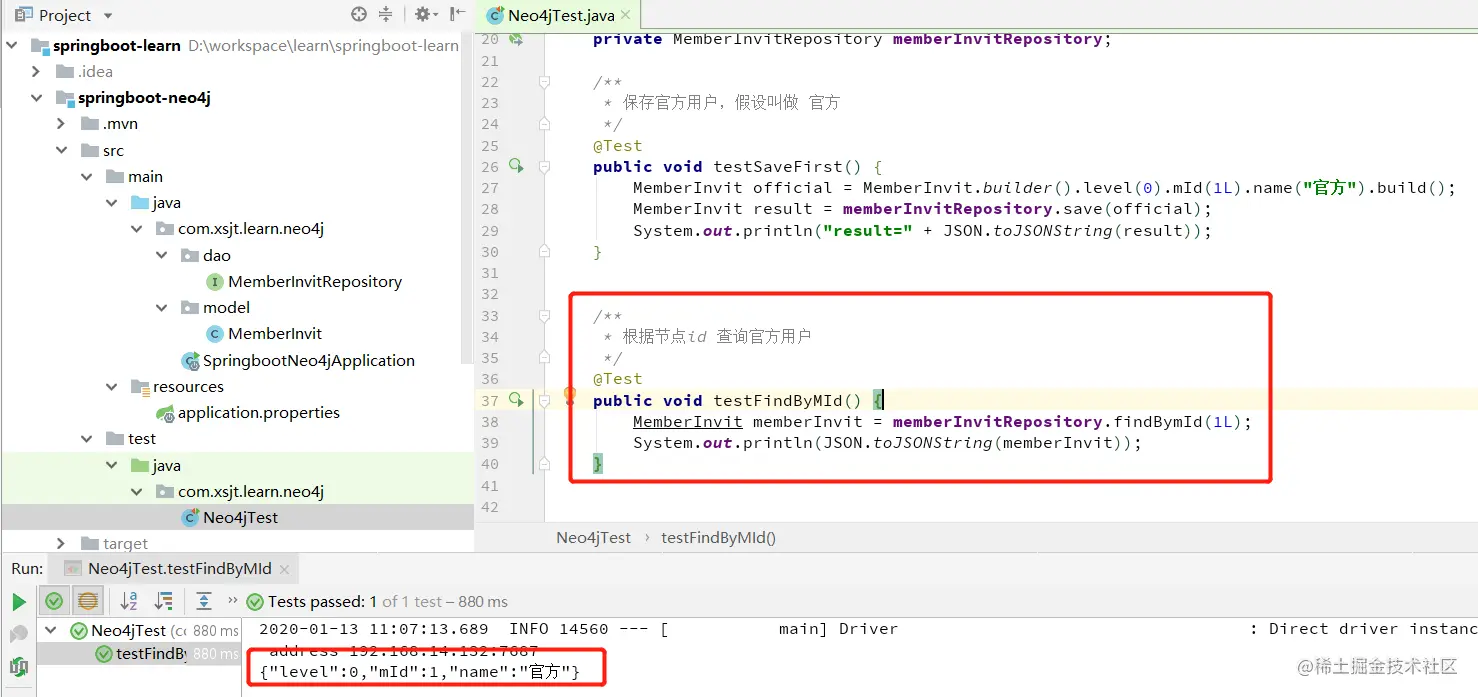Collapse the model package
Screen dimensions: 1478x697
click(162, 308)
